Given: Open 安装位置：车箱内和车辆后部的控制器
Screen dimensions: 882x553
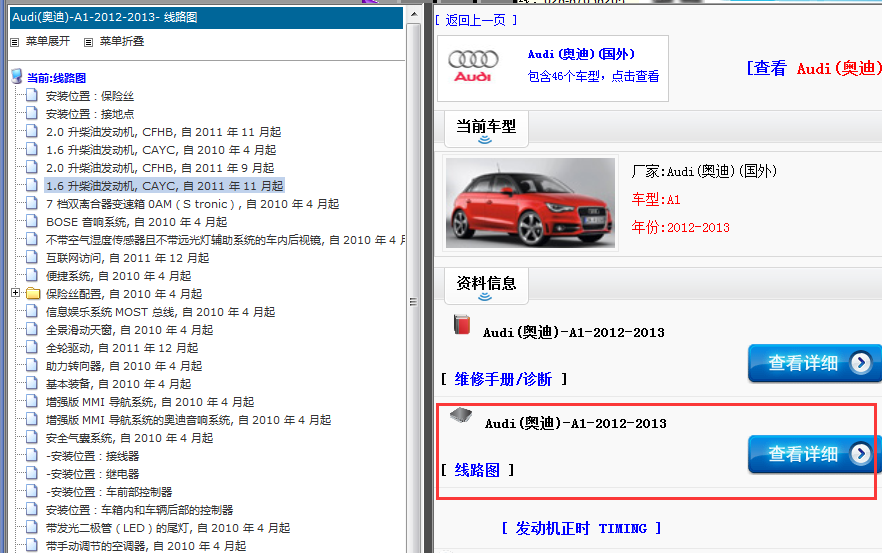Looking at the screenshot, I should (140, 510).
